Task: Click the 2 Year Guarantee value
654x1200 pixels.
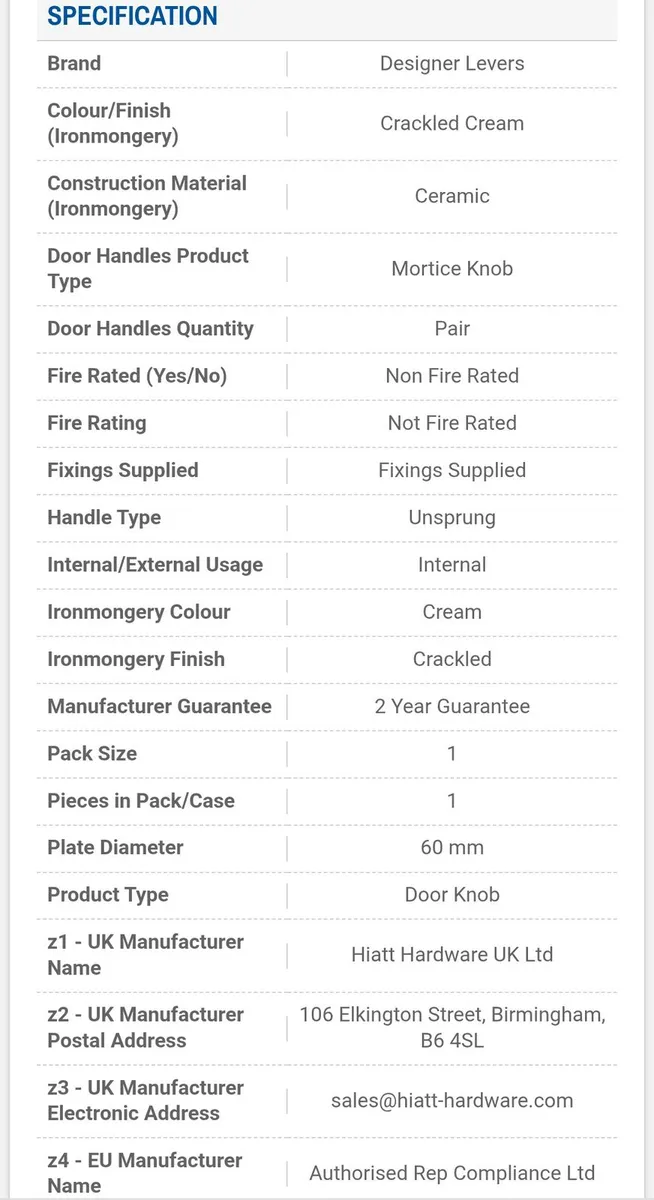Action: 452,706
